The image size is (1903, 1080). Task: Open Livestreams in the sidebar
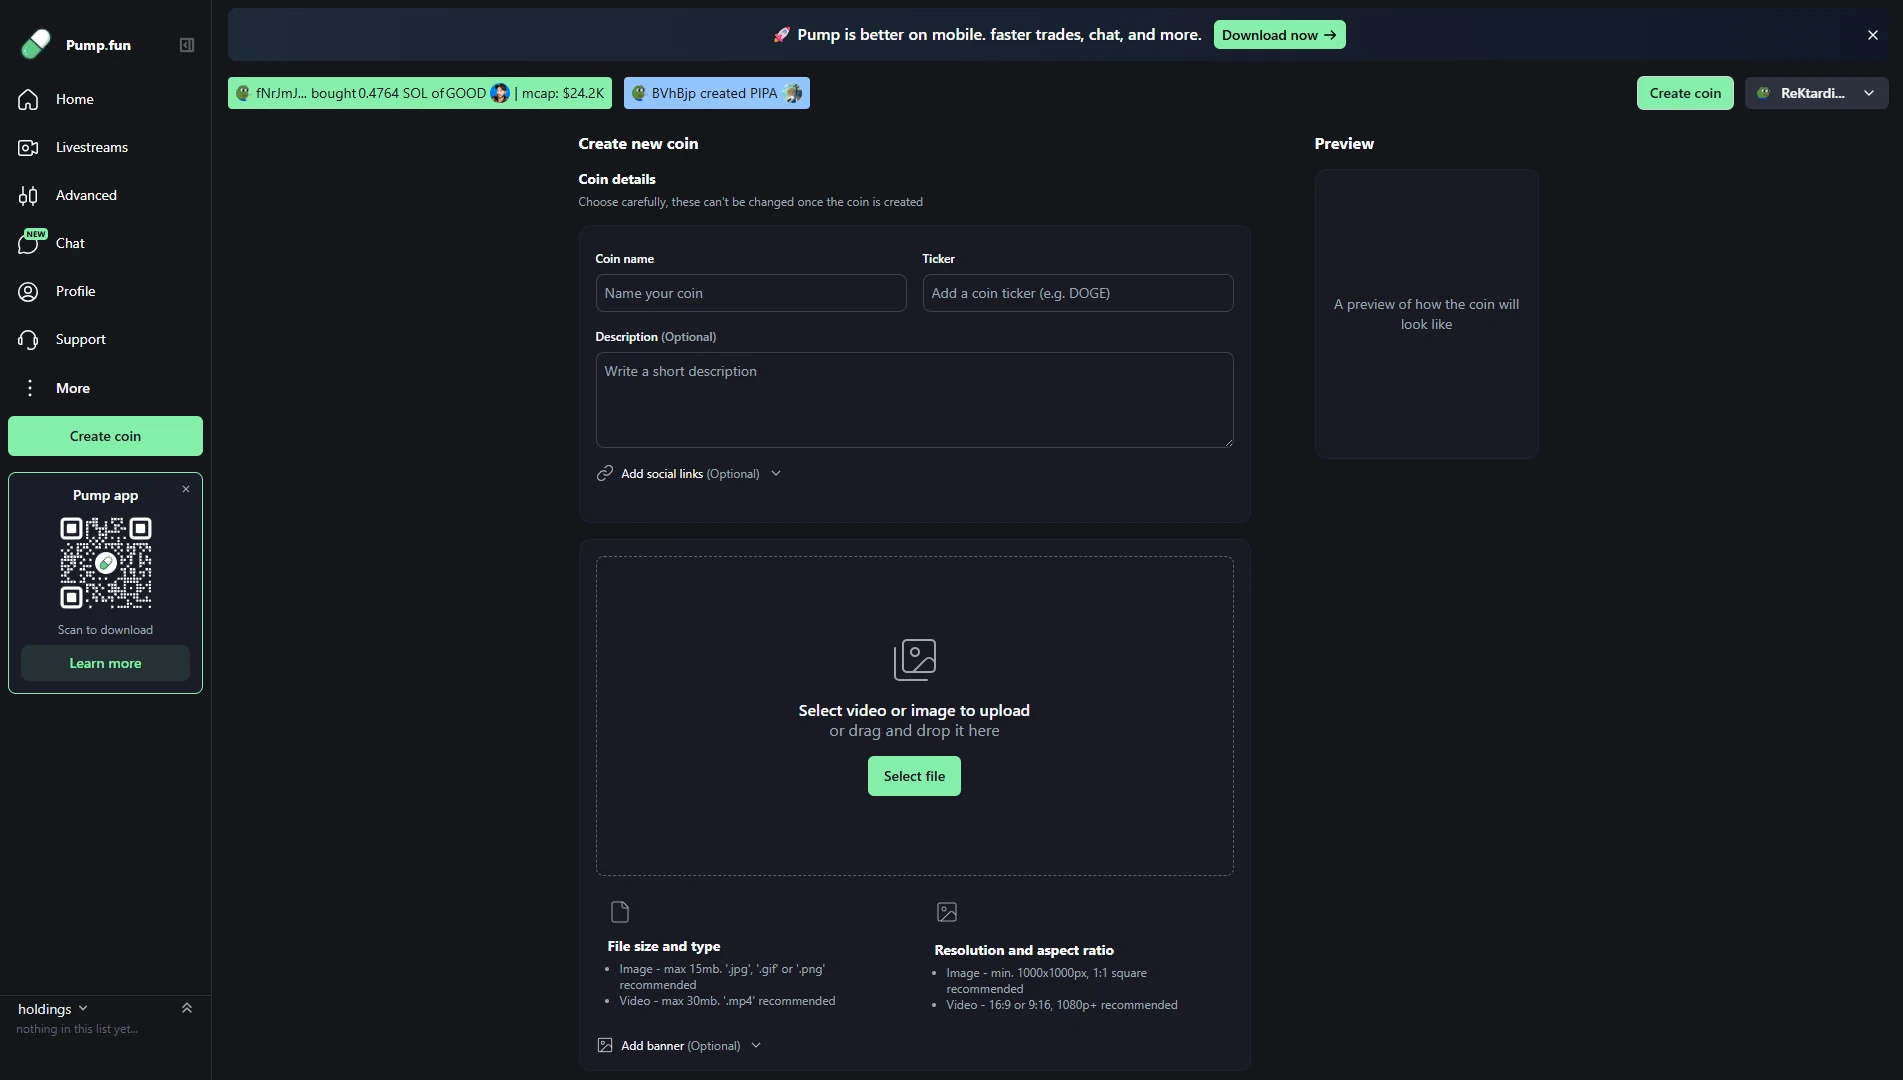(x=105, y=147)
